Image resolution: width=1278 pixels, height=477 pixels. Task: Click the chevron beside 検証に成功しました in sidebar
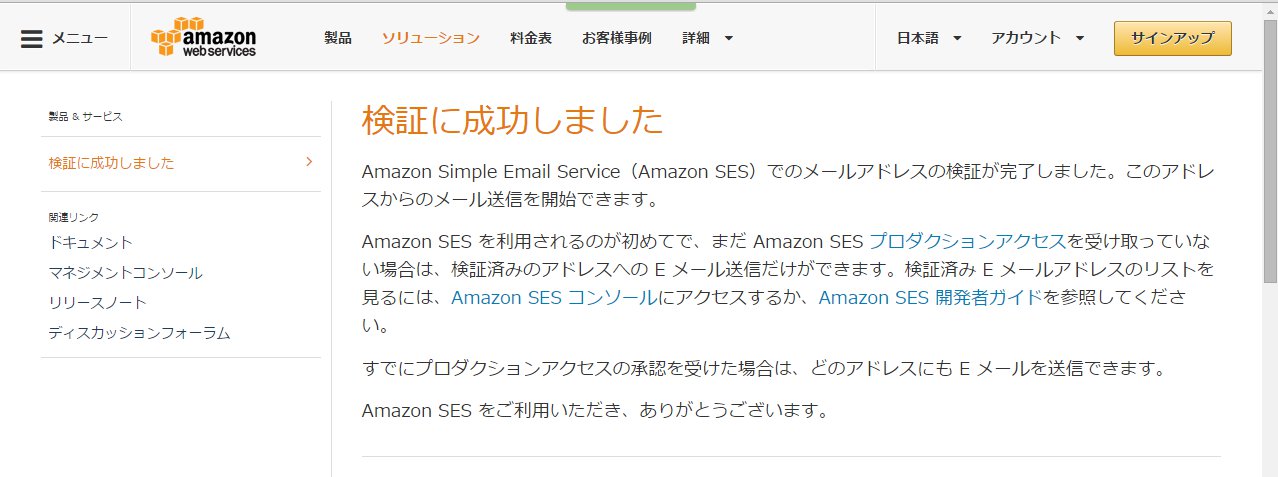[x=309, y=162]
